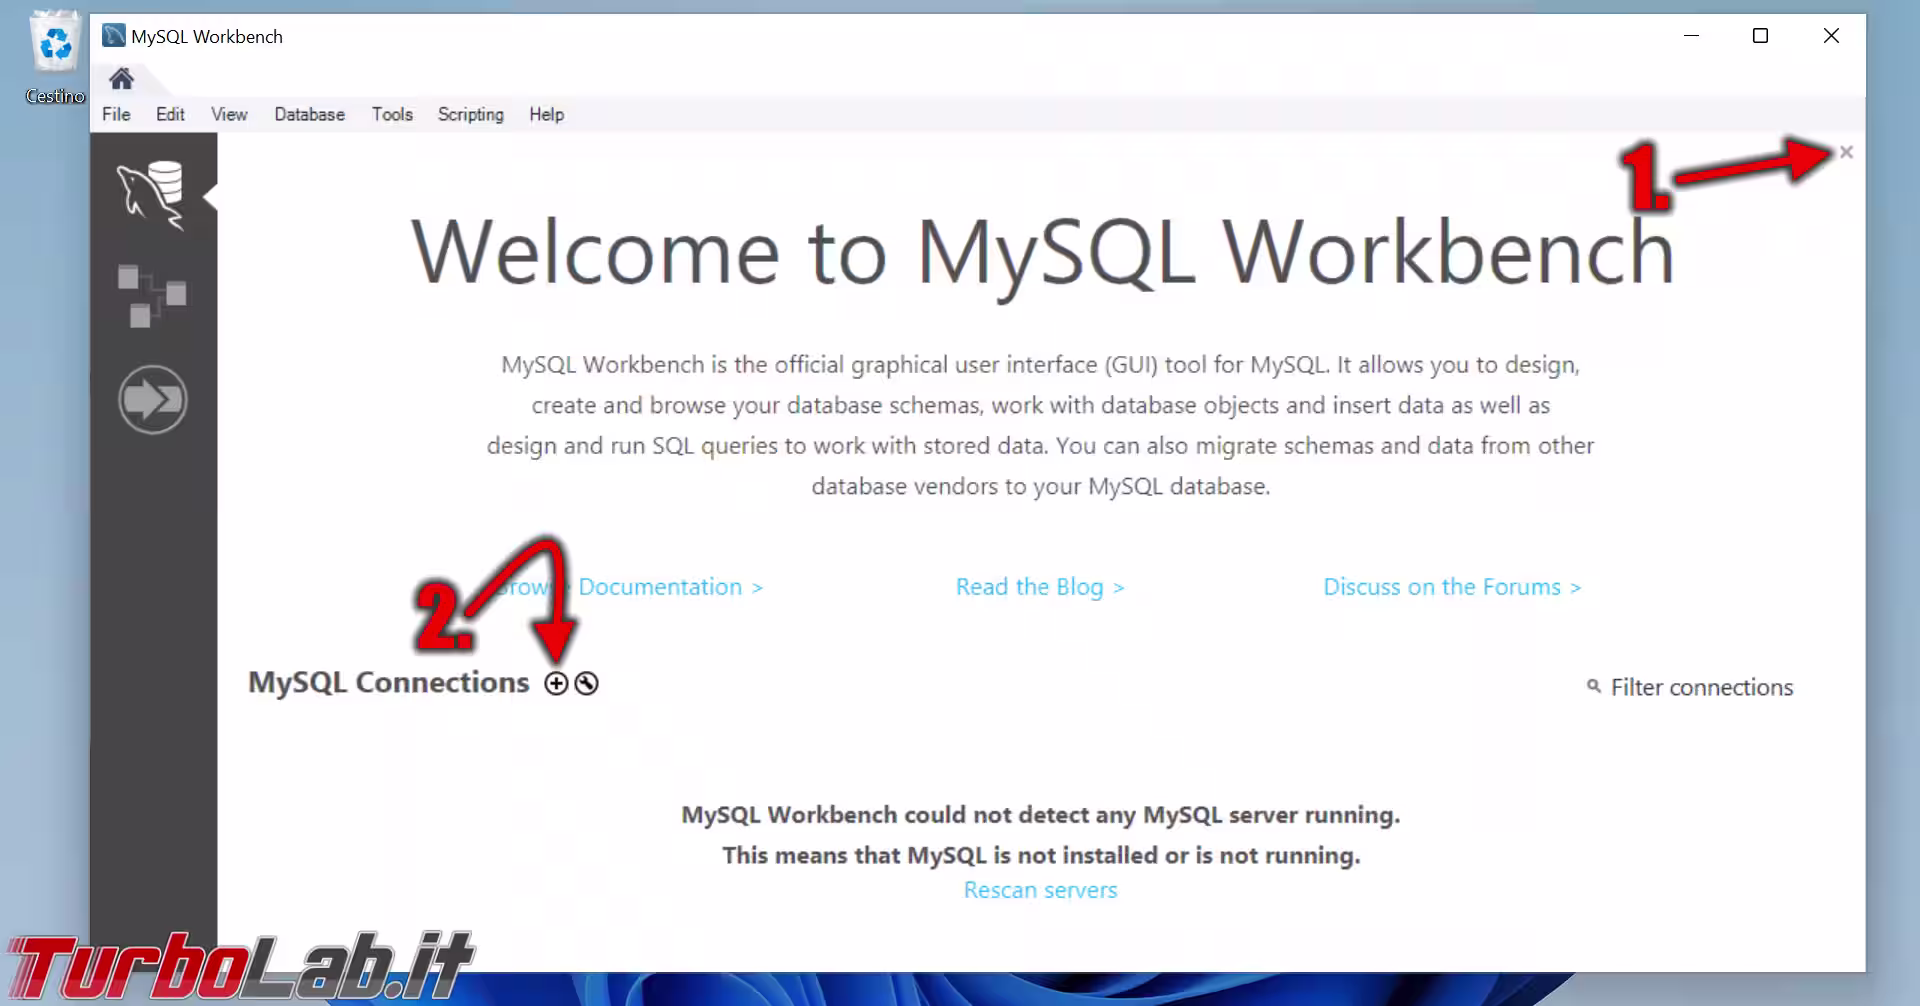This screenshot has height=1006, width=1920.
Task: Open the MySQL connections dolphin sidebar icon
Action: (x=152, y=195)
